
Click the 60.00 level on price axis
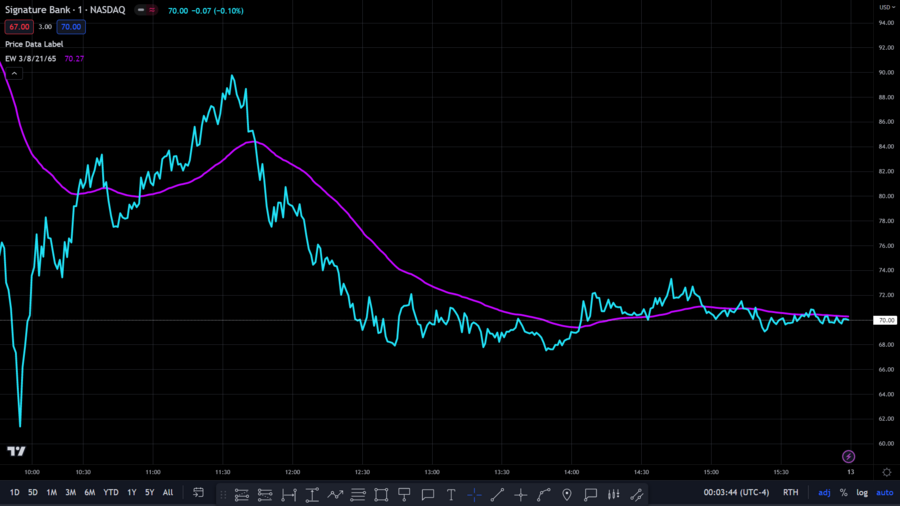(x=886, y=443)
